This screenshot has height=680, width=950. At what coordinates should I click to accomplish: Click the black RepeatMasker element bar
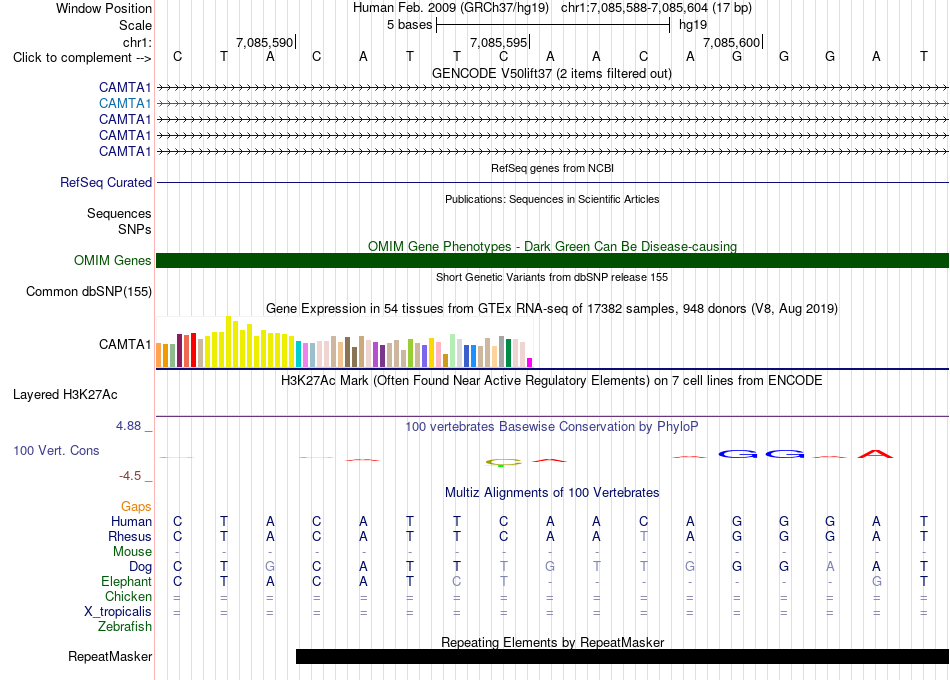click(622, 656)
